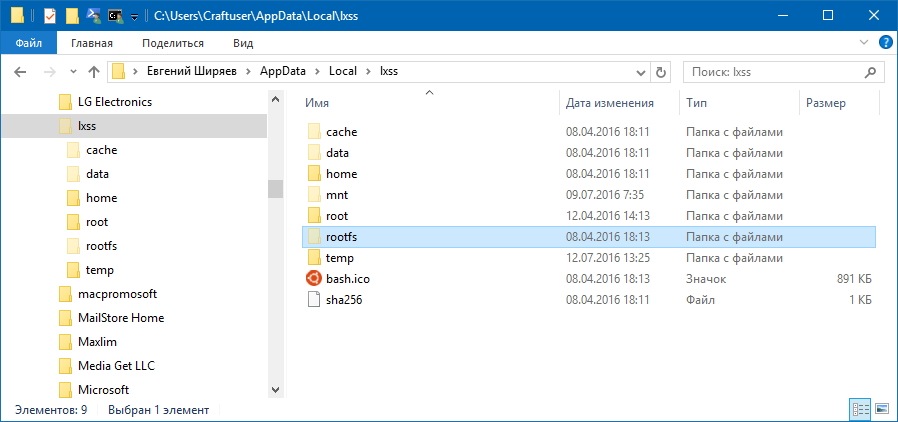Screen dimensions: 898x422
Task: Open PowerShell from quick access toolbar icon
Action: 93,15
